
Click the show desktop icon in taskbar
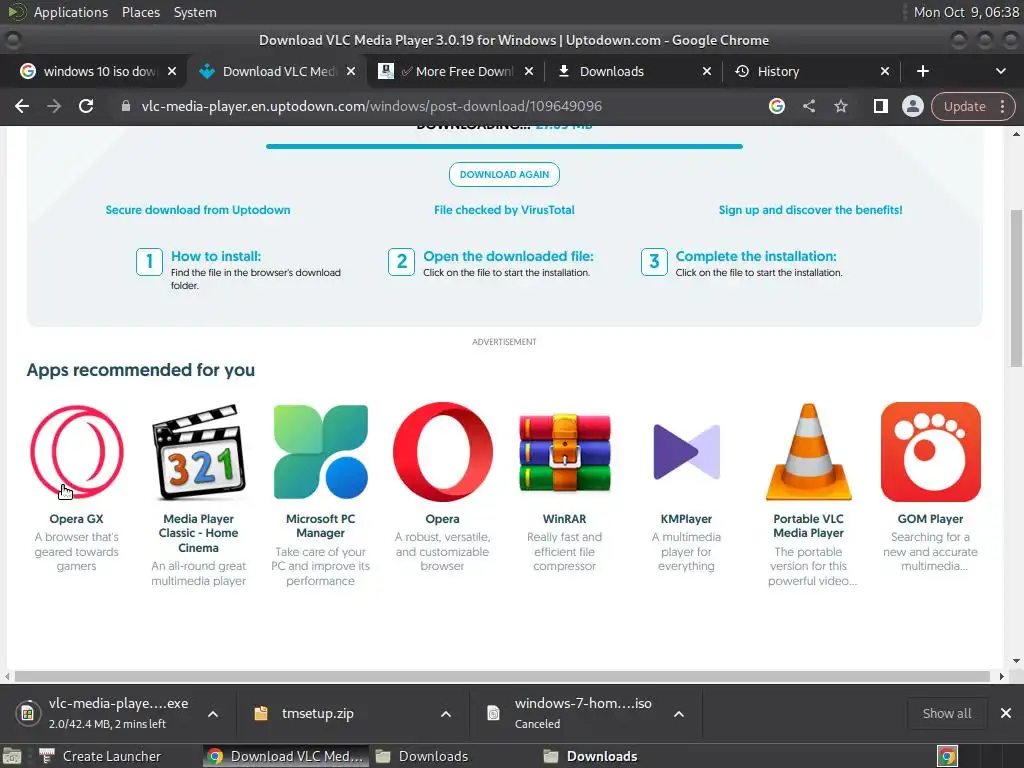pos(12,756)
